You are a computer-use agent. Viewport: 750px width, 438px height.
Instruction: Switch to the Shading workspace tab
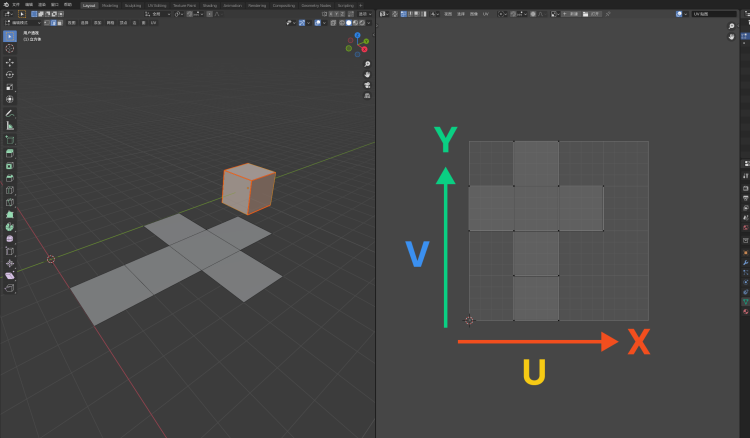tap(210, 5)
